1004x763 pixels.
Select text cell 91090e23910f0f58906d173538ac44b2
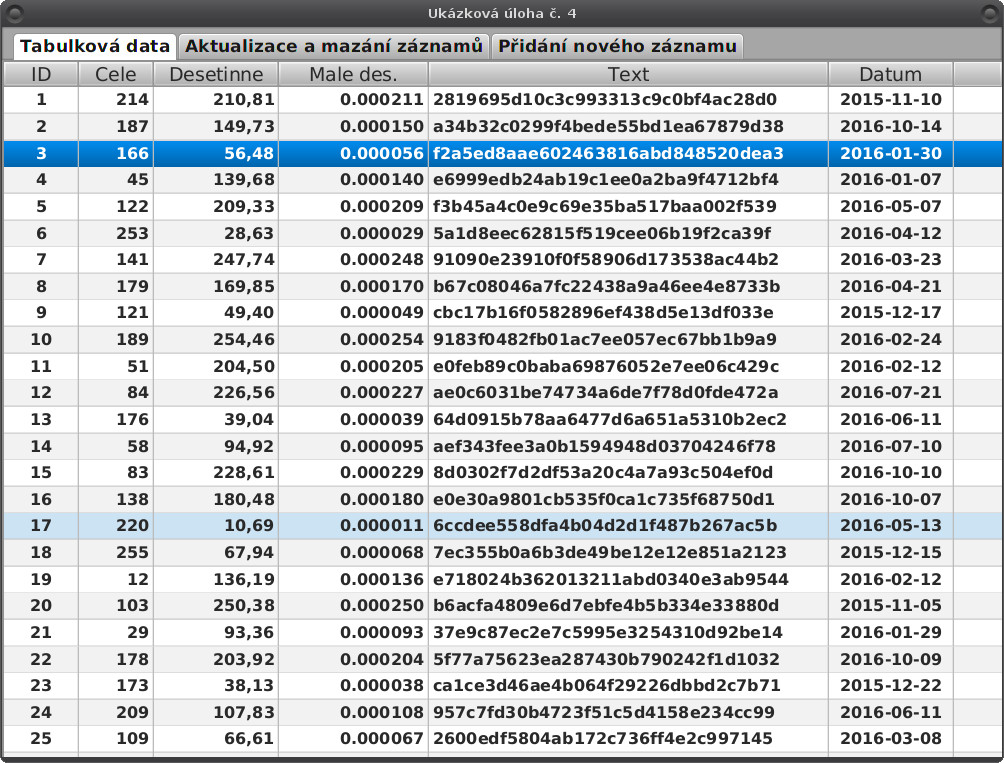[x=628, y=259]
